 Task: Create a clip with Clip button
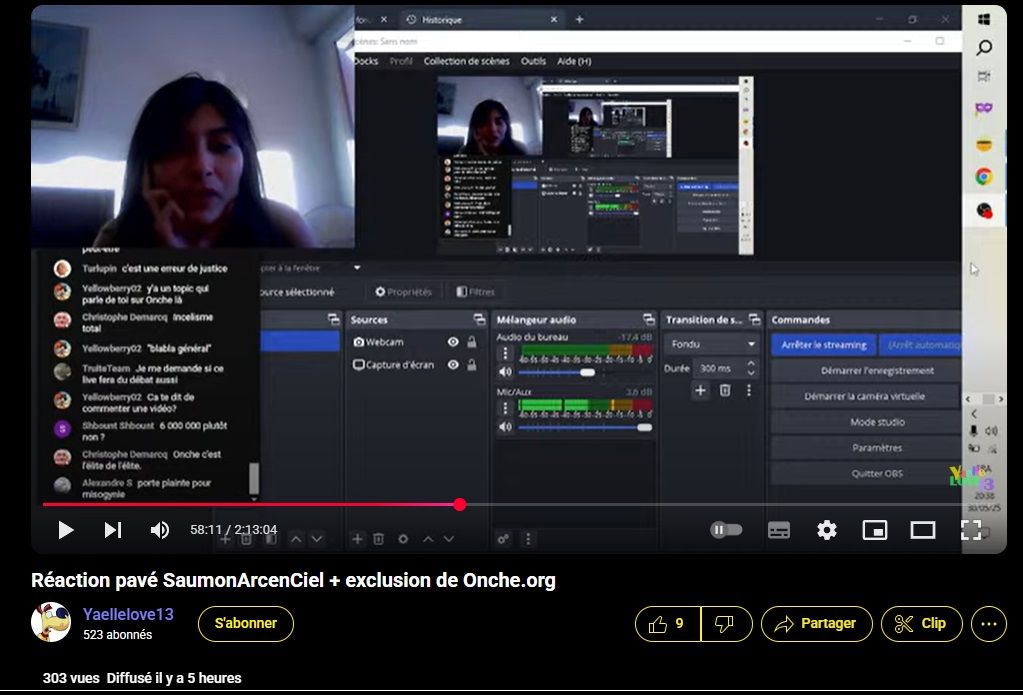[921, 624]
